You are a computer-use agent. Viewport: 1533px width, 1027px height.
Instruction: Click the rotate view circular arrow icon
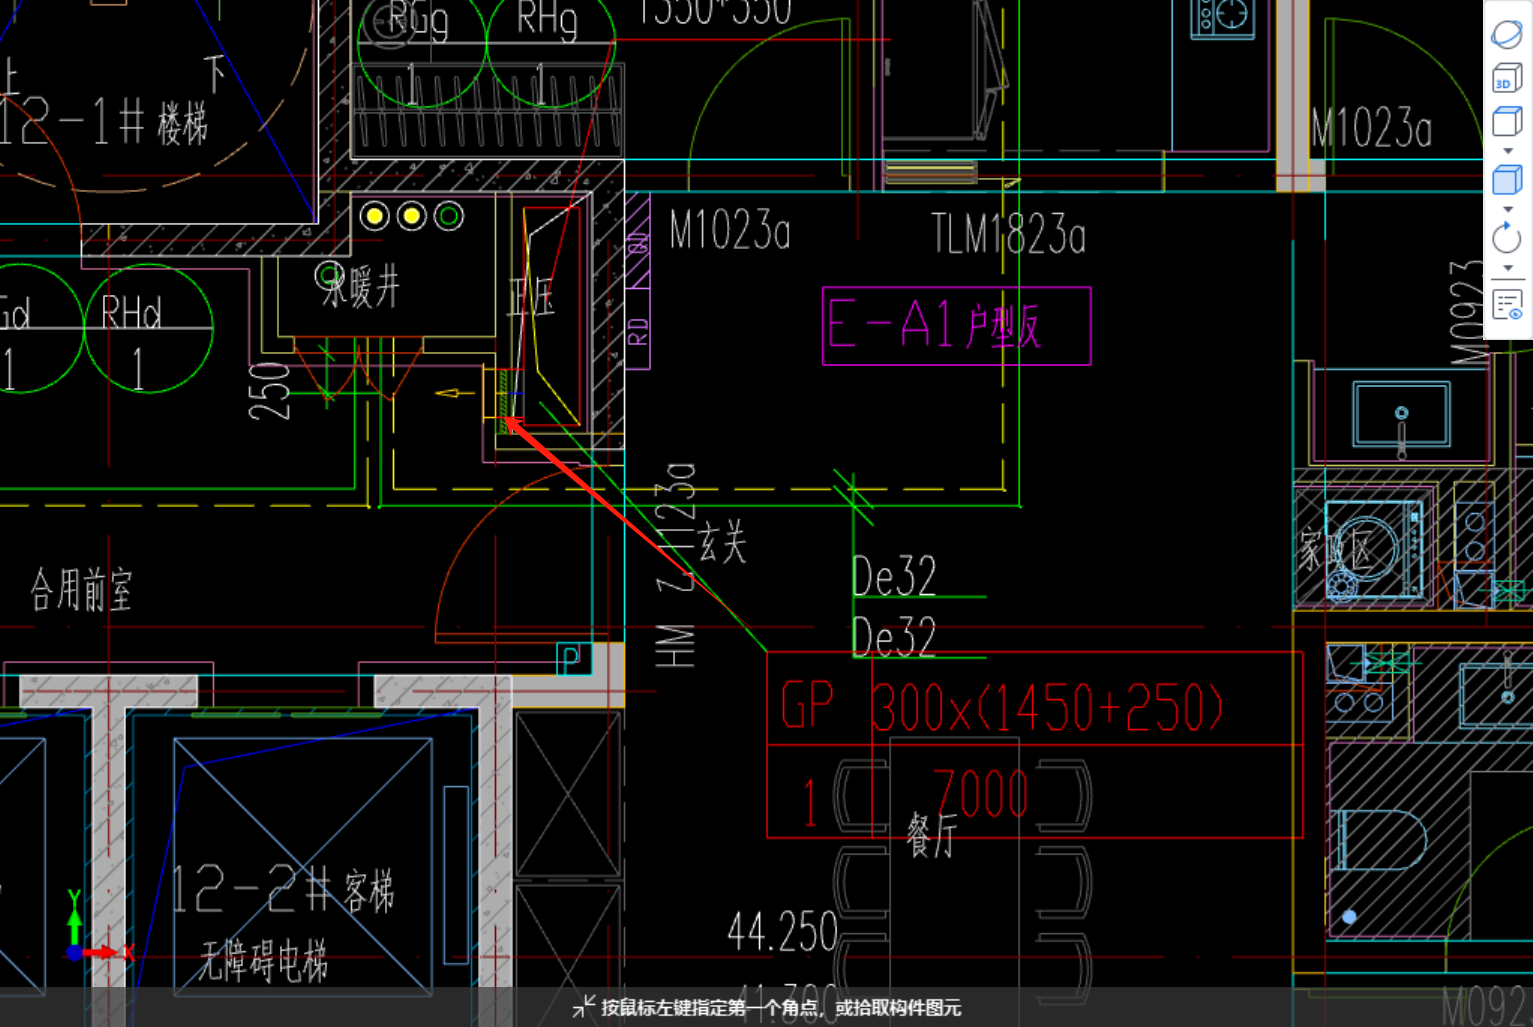1507,238
